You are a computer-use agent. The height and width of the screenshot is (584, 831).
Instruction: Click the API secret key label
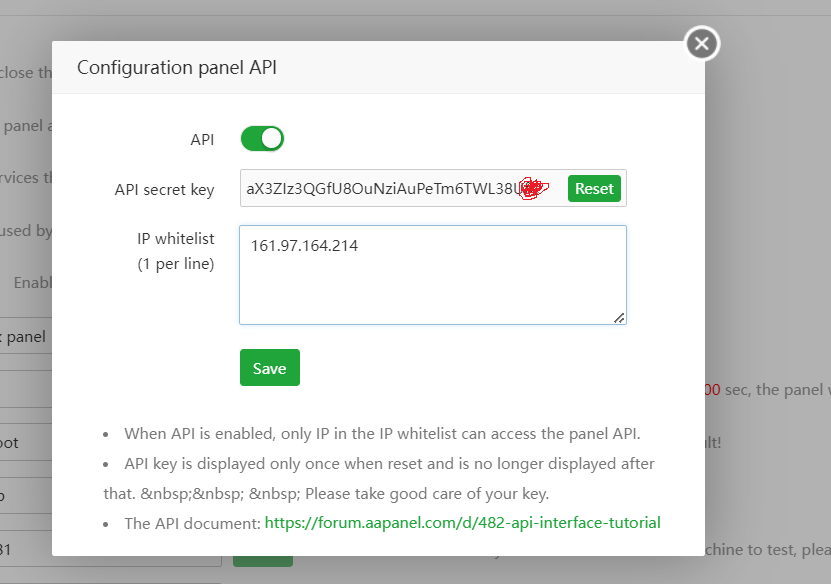(x=164, y=189)
